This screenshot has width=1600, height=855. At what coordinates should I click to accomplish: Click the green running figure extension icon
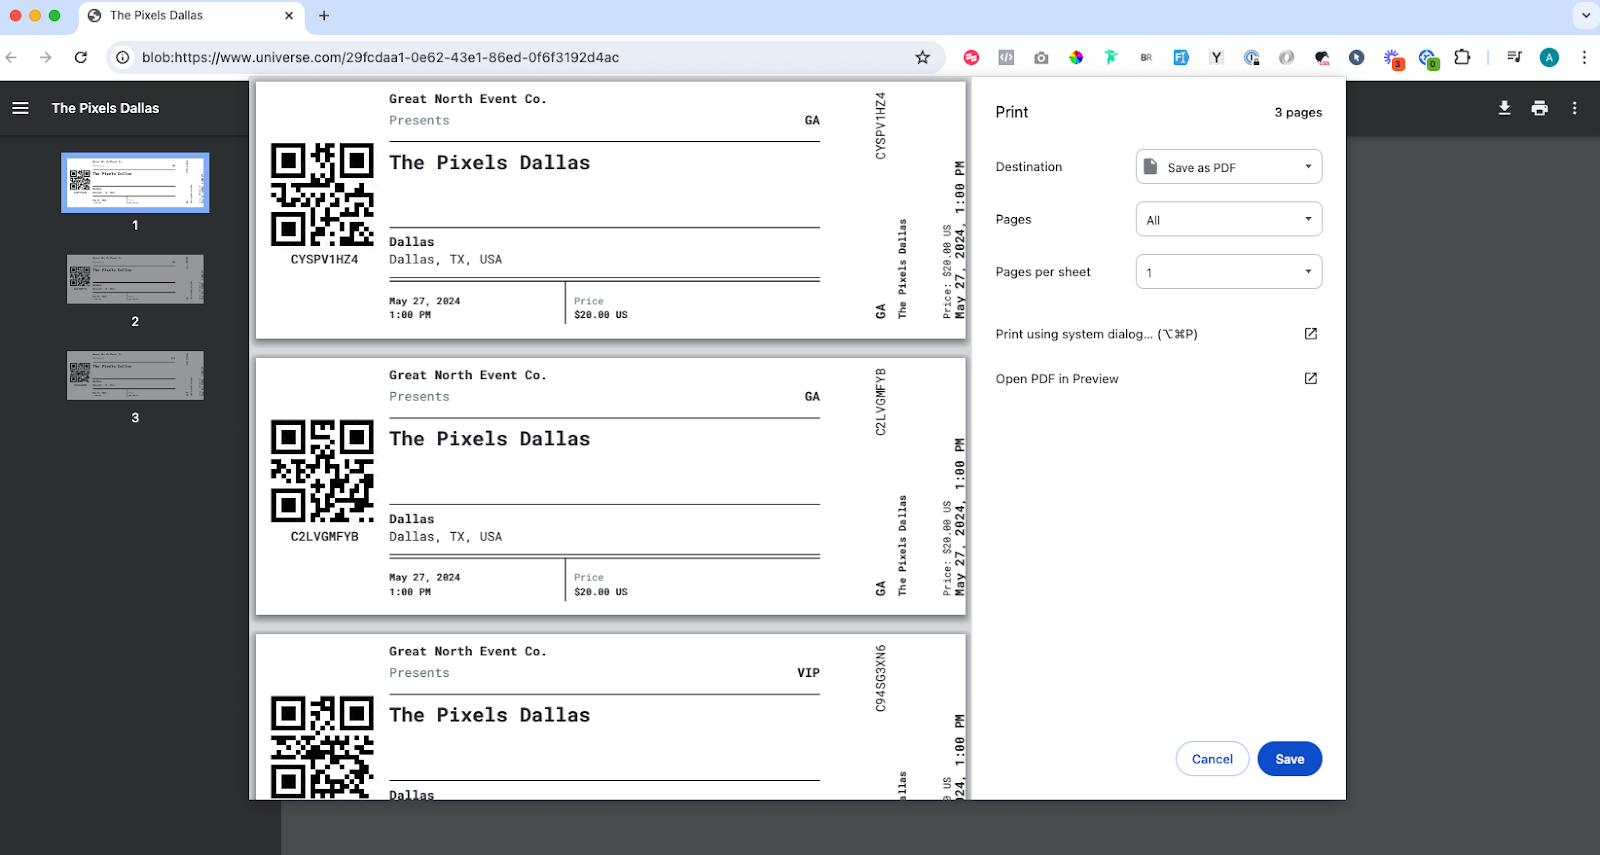coord(1111,57)
